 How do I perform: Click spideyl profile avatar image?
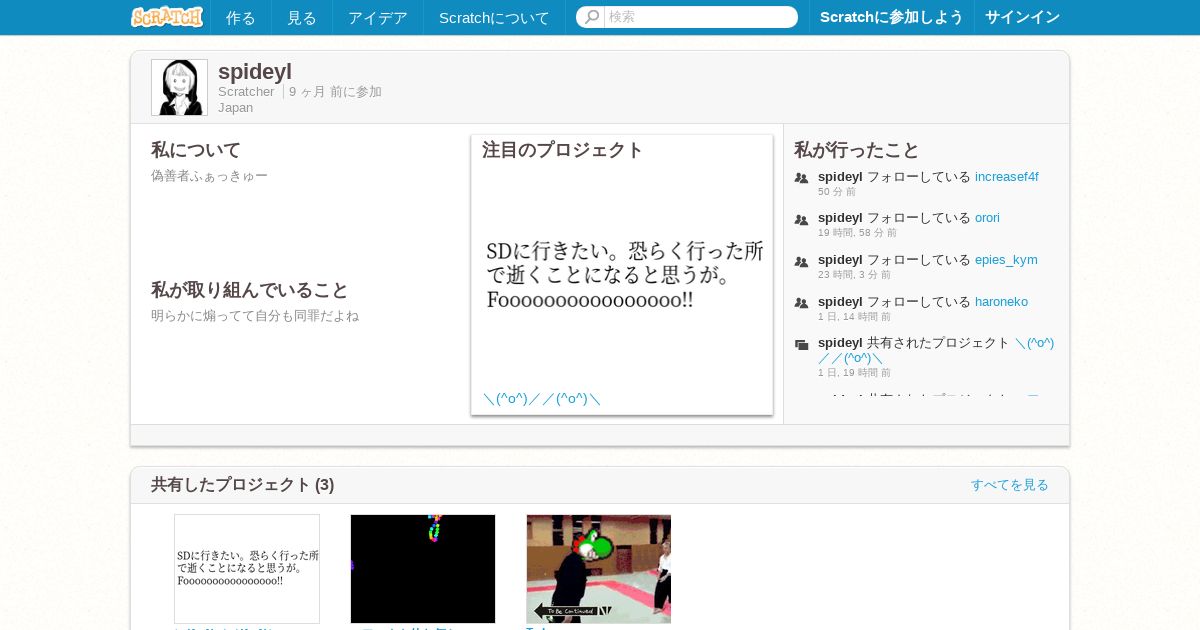(x=179, y=87)
